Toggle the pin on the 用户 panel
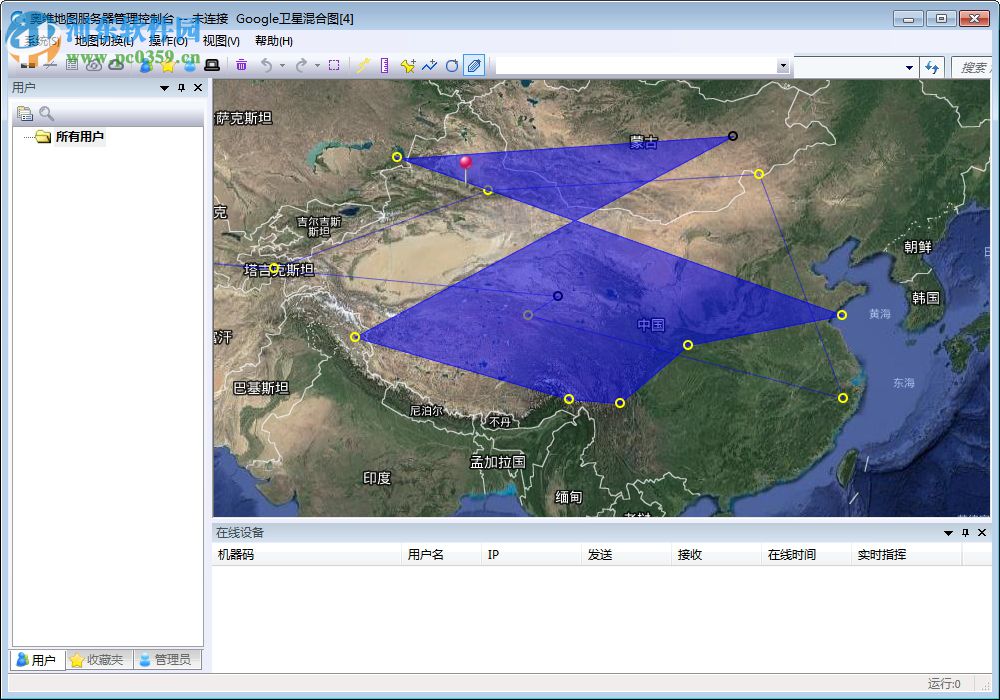1000x700 pixels. [180, 87]
